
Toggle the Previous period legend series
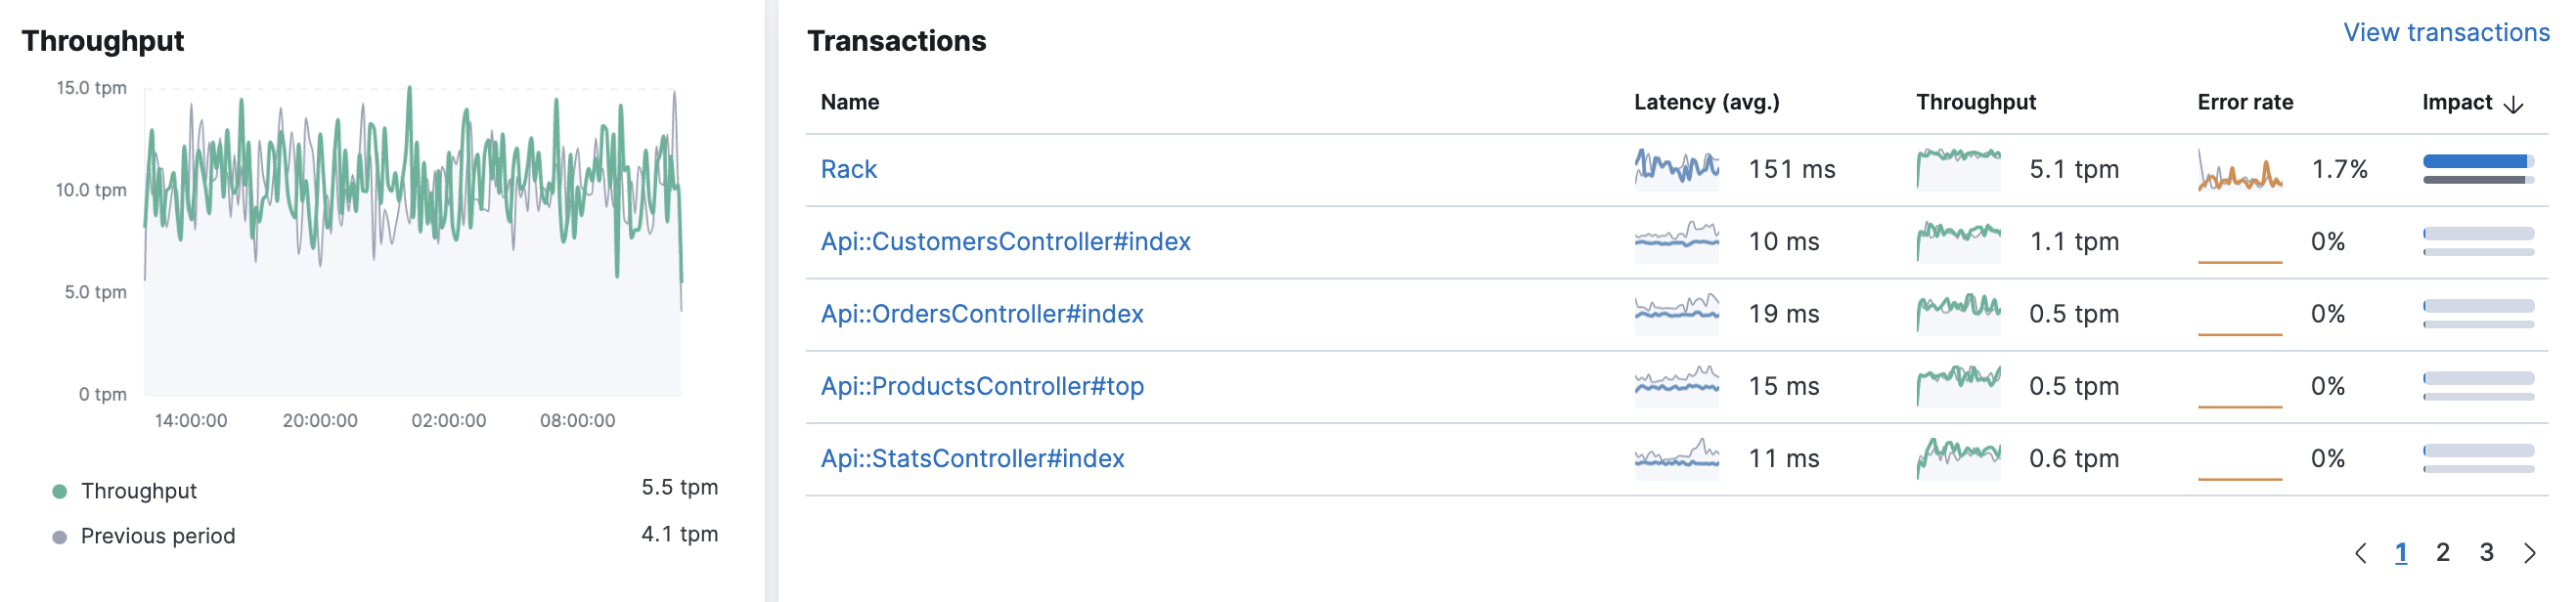pyautogui.click(x=157, y=536)
